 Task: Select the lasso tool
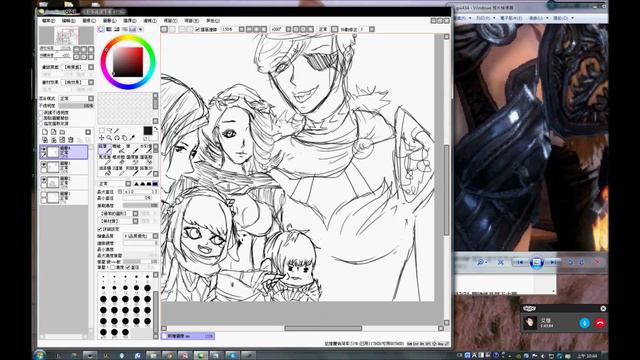[109, 131]
